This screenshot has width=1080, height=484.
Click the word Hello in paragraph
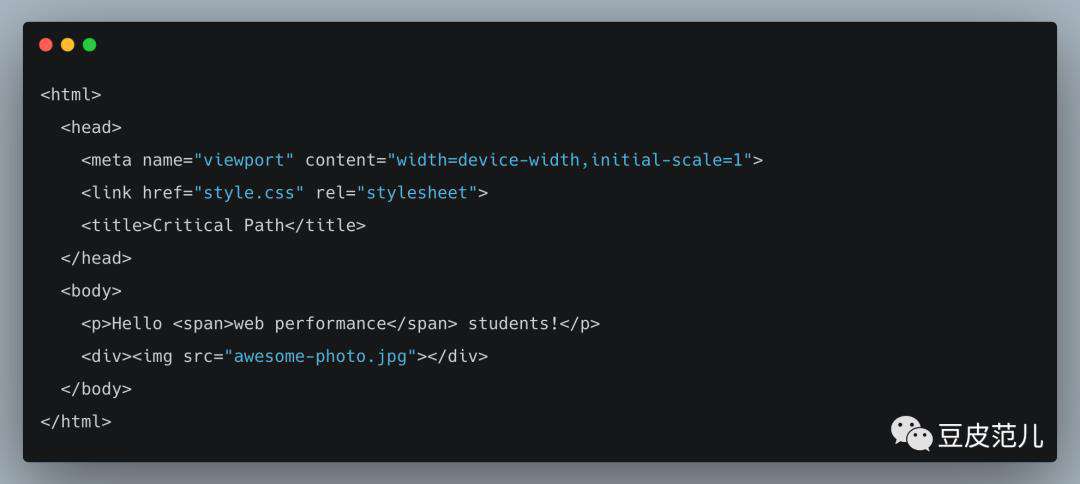[x=137, y=324]
